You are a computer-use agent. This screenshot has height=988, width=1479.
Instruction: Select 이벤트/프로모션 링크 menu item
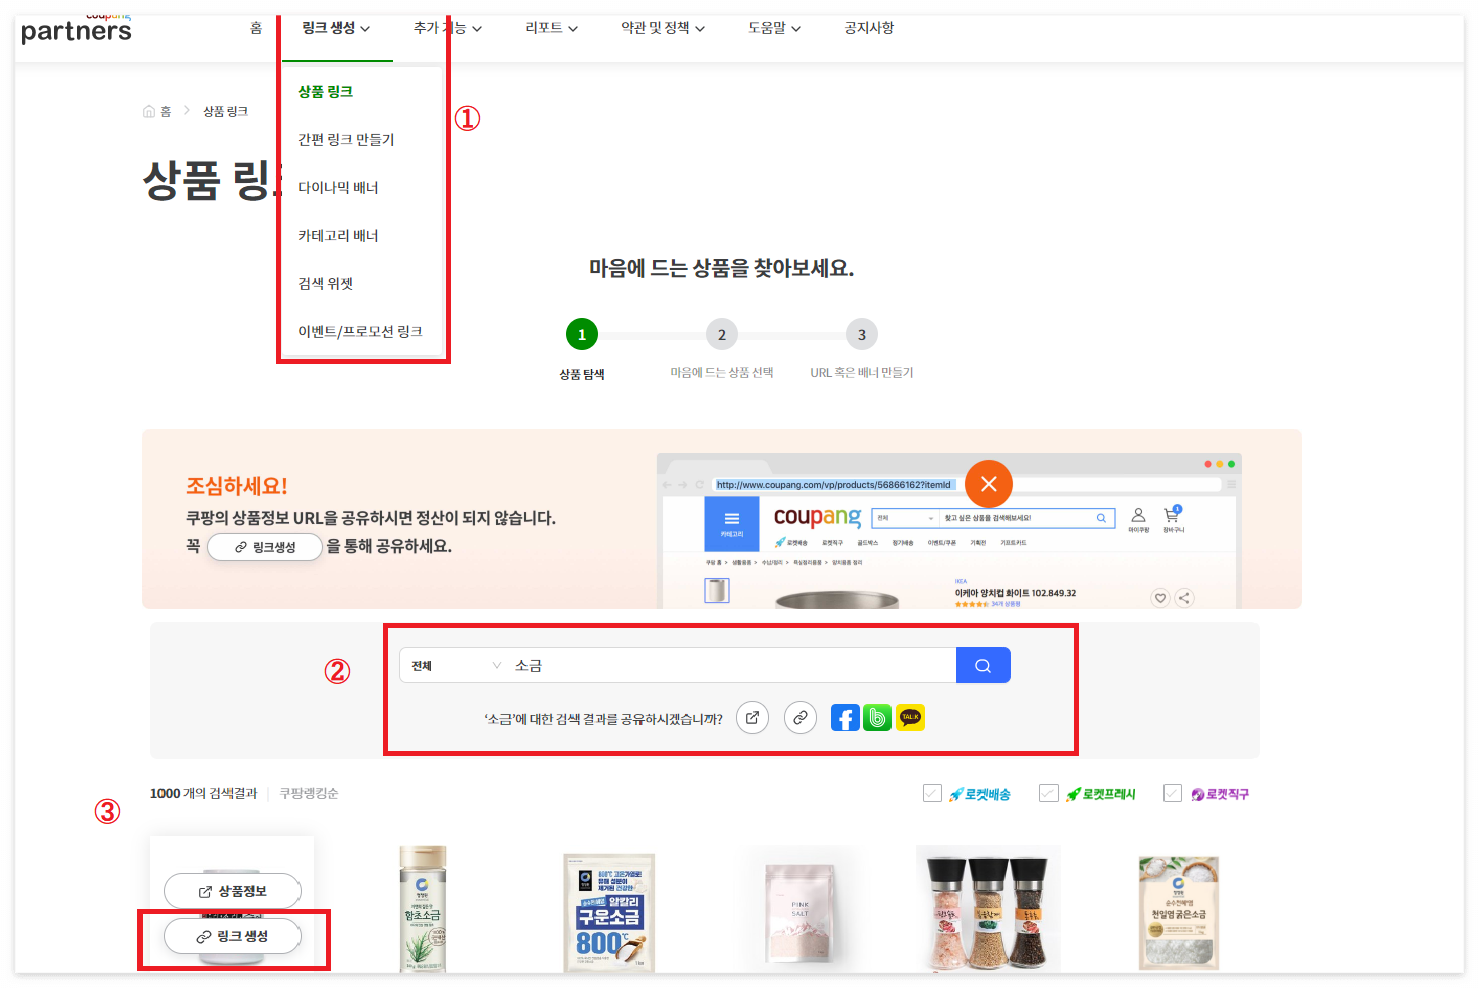coord(361,331)
